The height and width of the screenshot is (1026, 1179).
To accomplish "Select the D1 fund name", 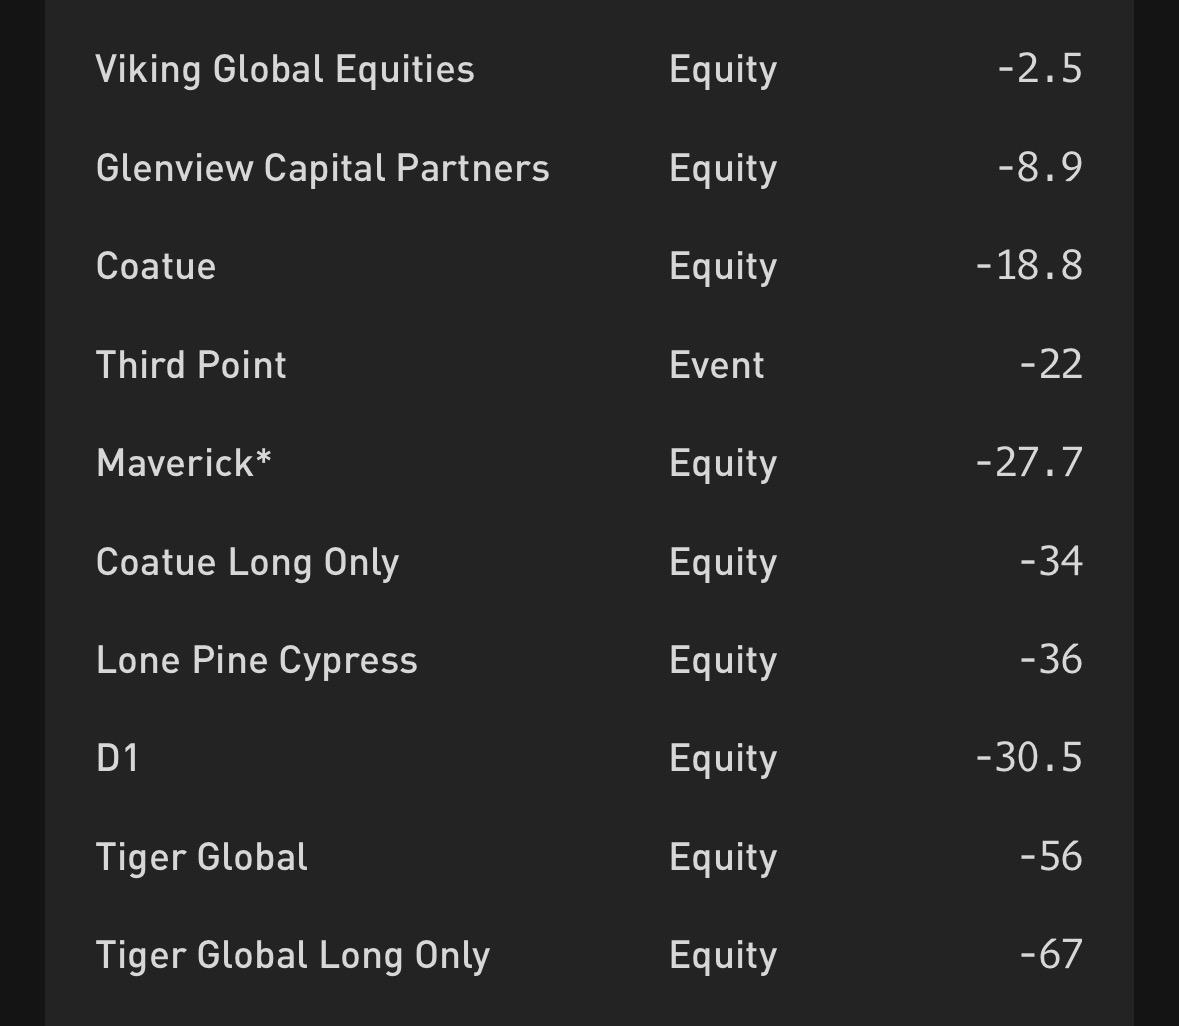I will tap(117, 758).
